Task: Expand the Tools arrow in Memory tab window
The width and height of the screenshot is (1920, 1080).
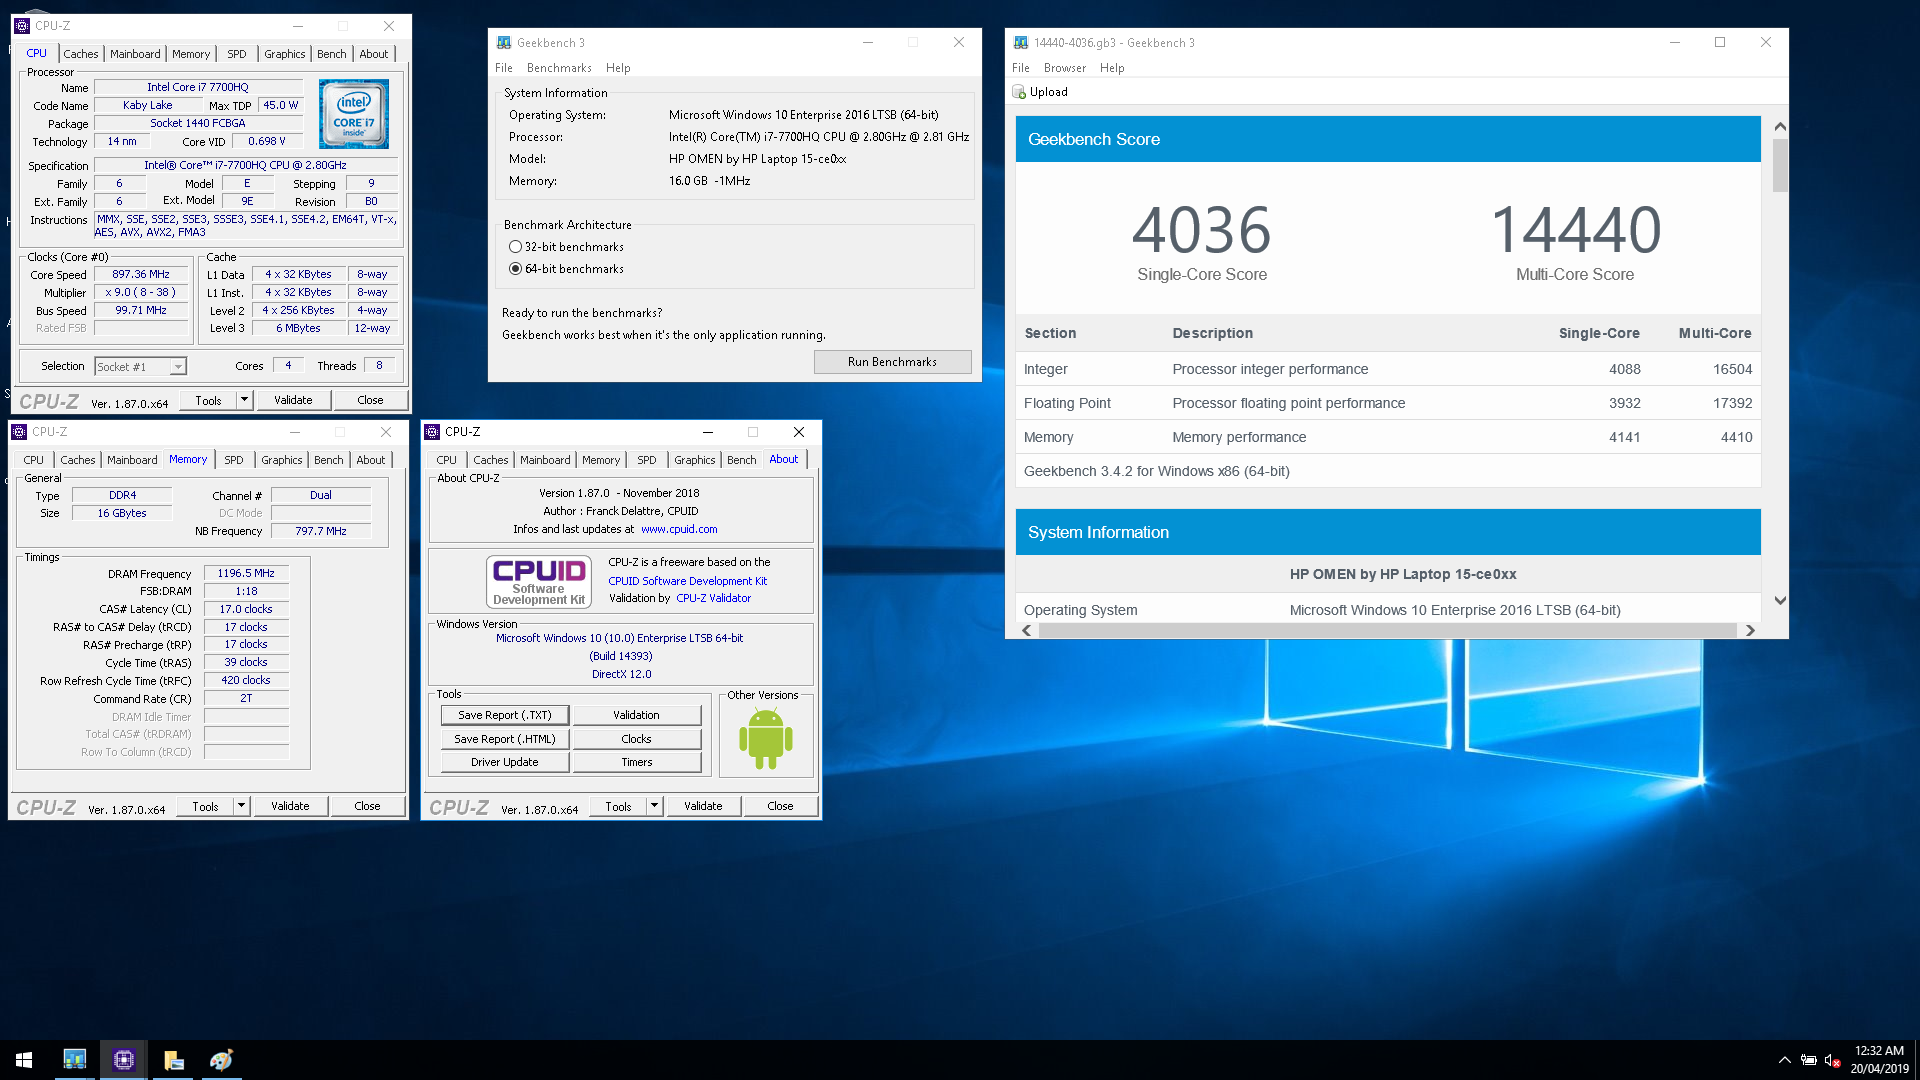Action: (241, 806)
